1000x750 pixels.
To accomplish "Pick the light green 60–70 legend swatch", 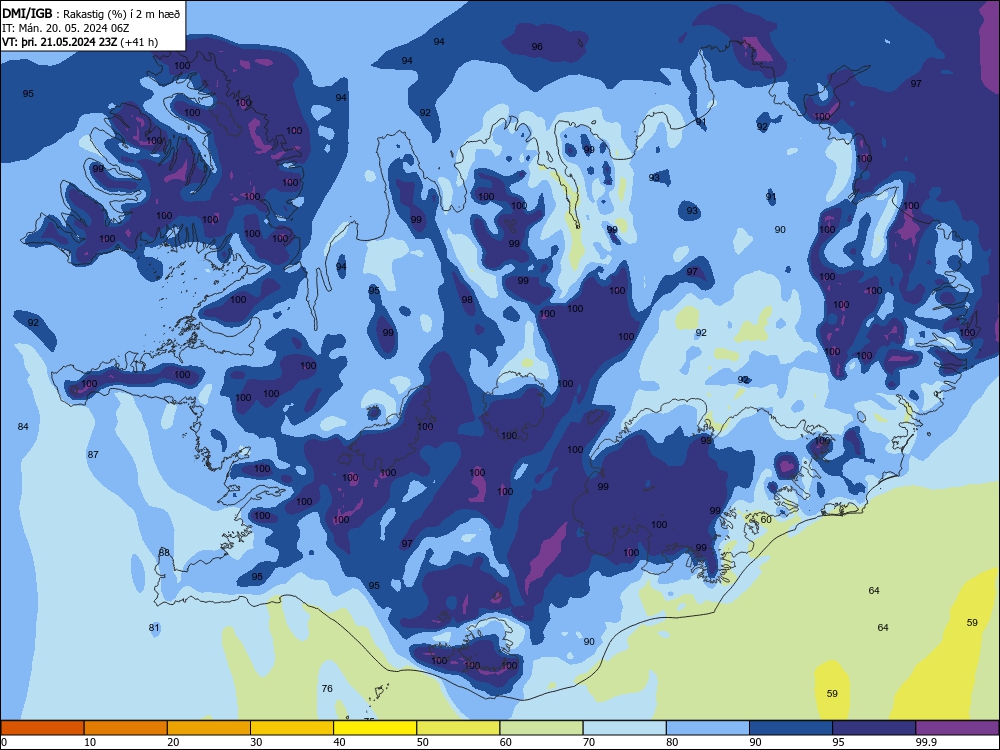I will pyautogui.click(x=541, y=728).
